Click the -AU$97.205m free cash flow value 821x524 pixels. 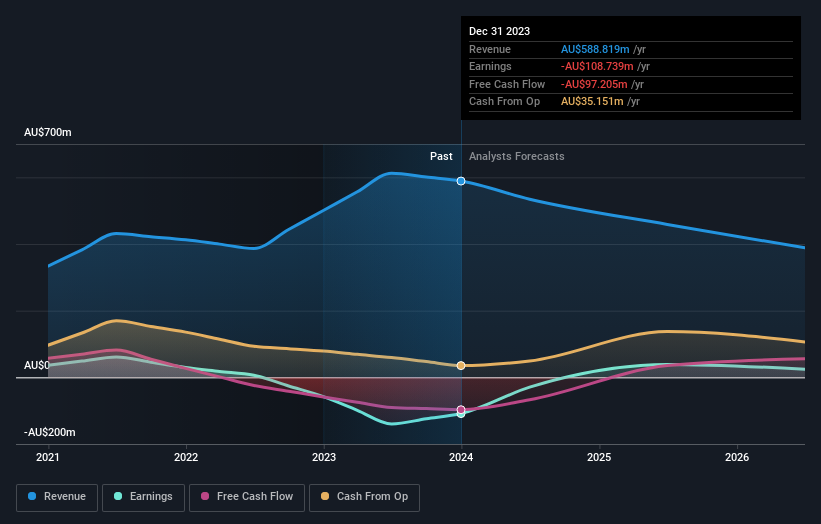[x=594, y=84]
